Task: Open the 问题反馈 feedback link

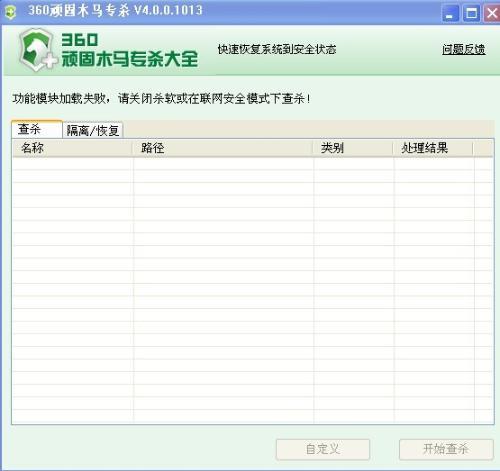Action: point(463,49)
